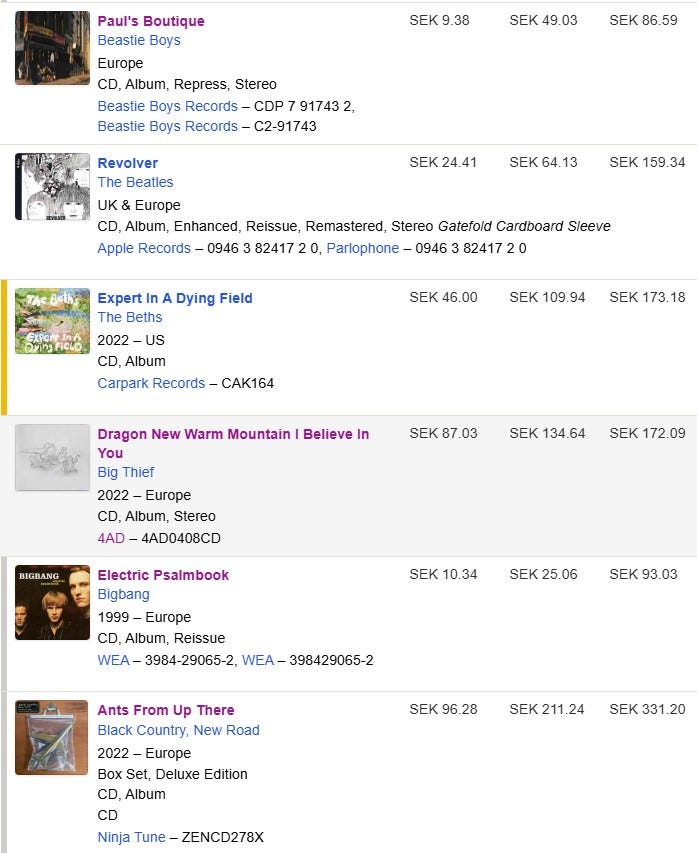697x853 pixels.
Task: Go to The Beatles artist page
Action: 135,182
